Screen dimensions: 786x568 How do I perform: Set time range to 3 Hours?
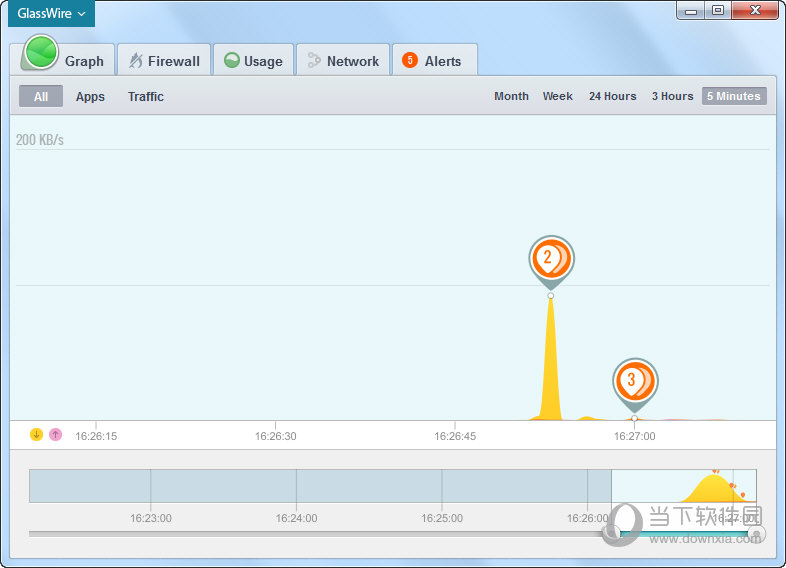672,96
